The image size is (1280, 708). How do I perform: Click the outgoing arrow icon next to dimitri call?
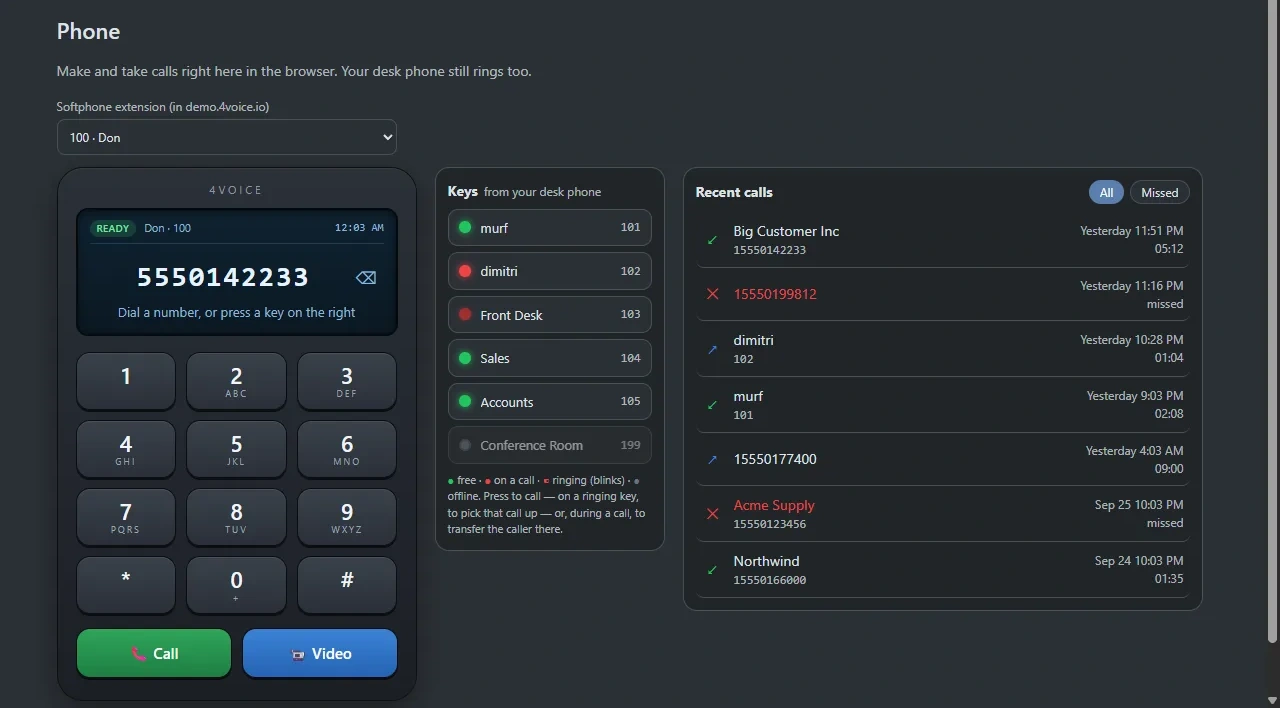click(x=712, y=349)
